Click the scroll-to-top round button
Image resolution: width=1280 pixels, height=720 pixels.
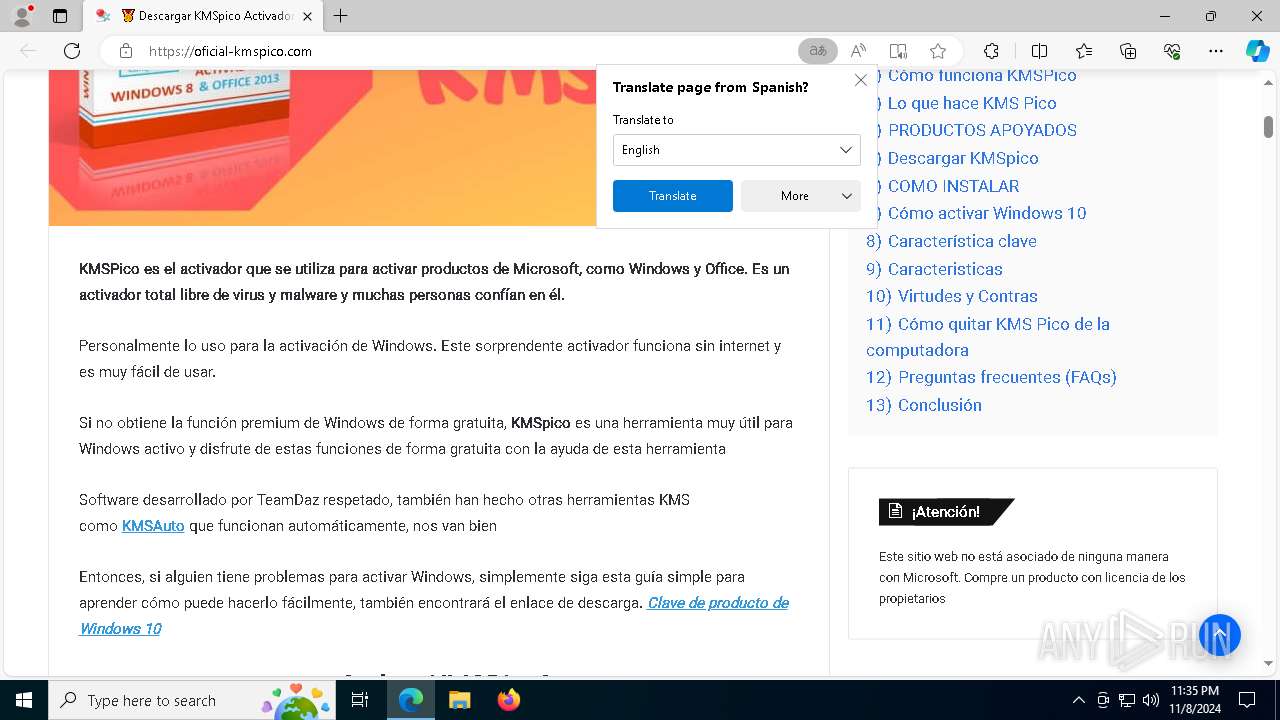1219,635
